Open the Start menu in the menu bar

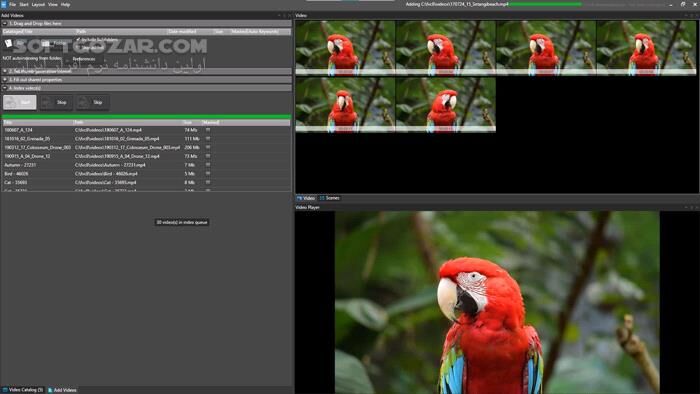tap(24, 4)
